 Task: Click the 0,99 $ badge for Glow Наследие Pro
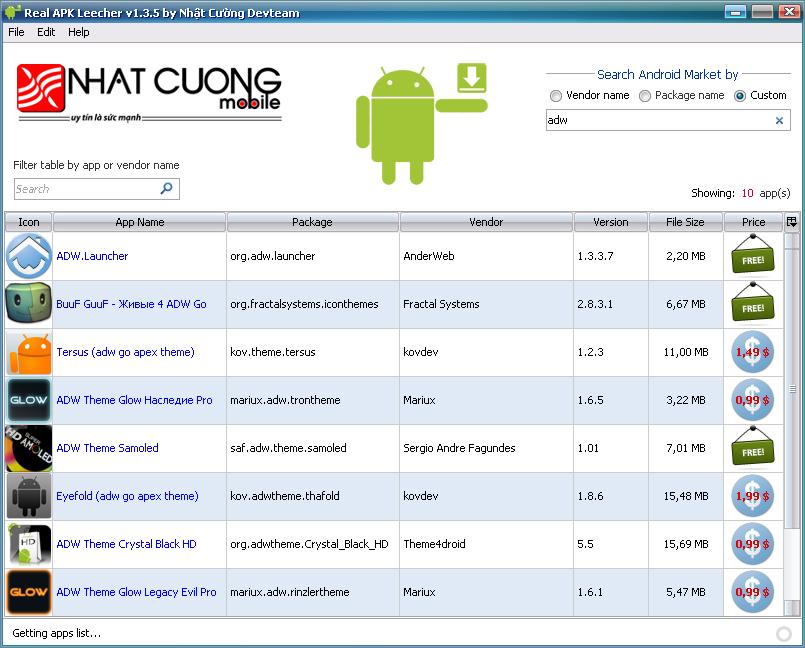(753, 400)
